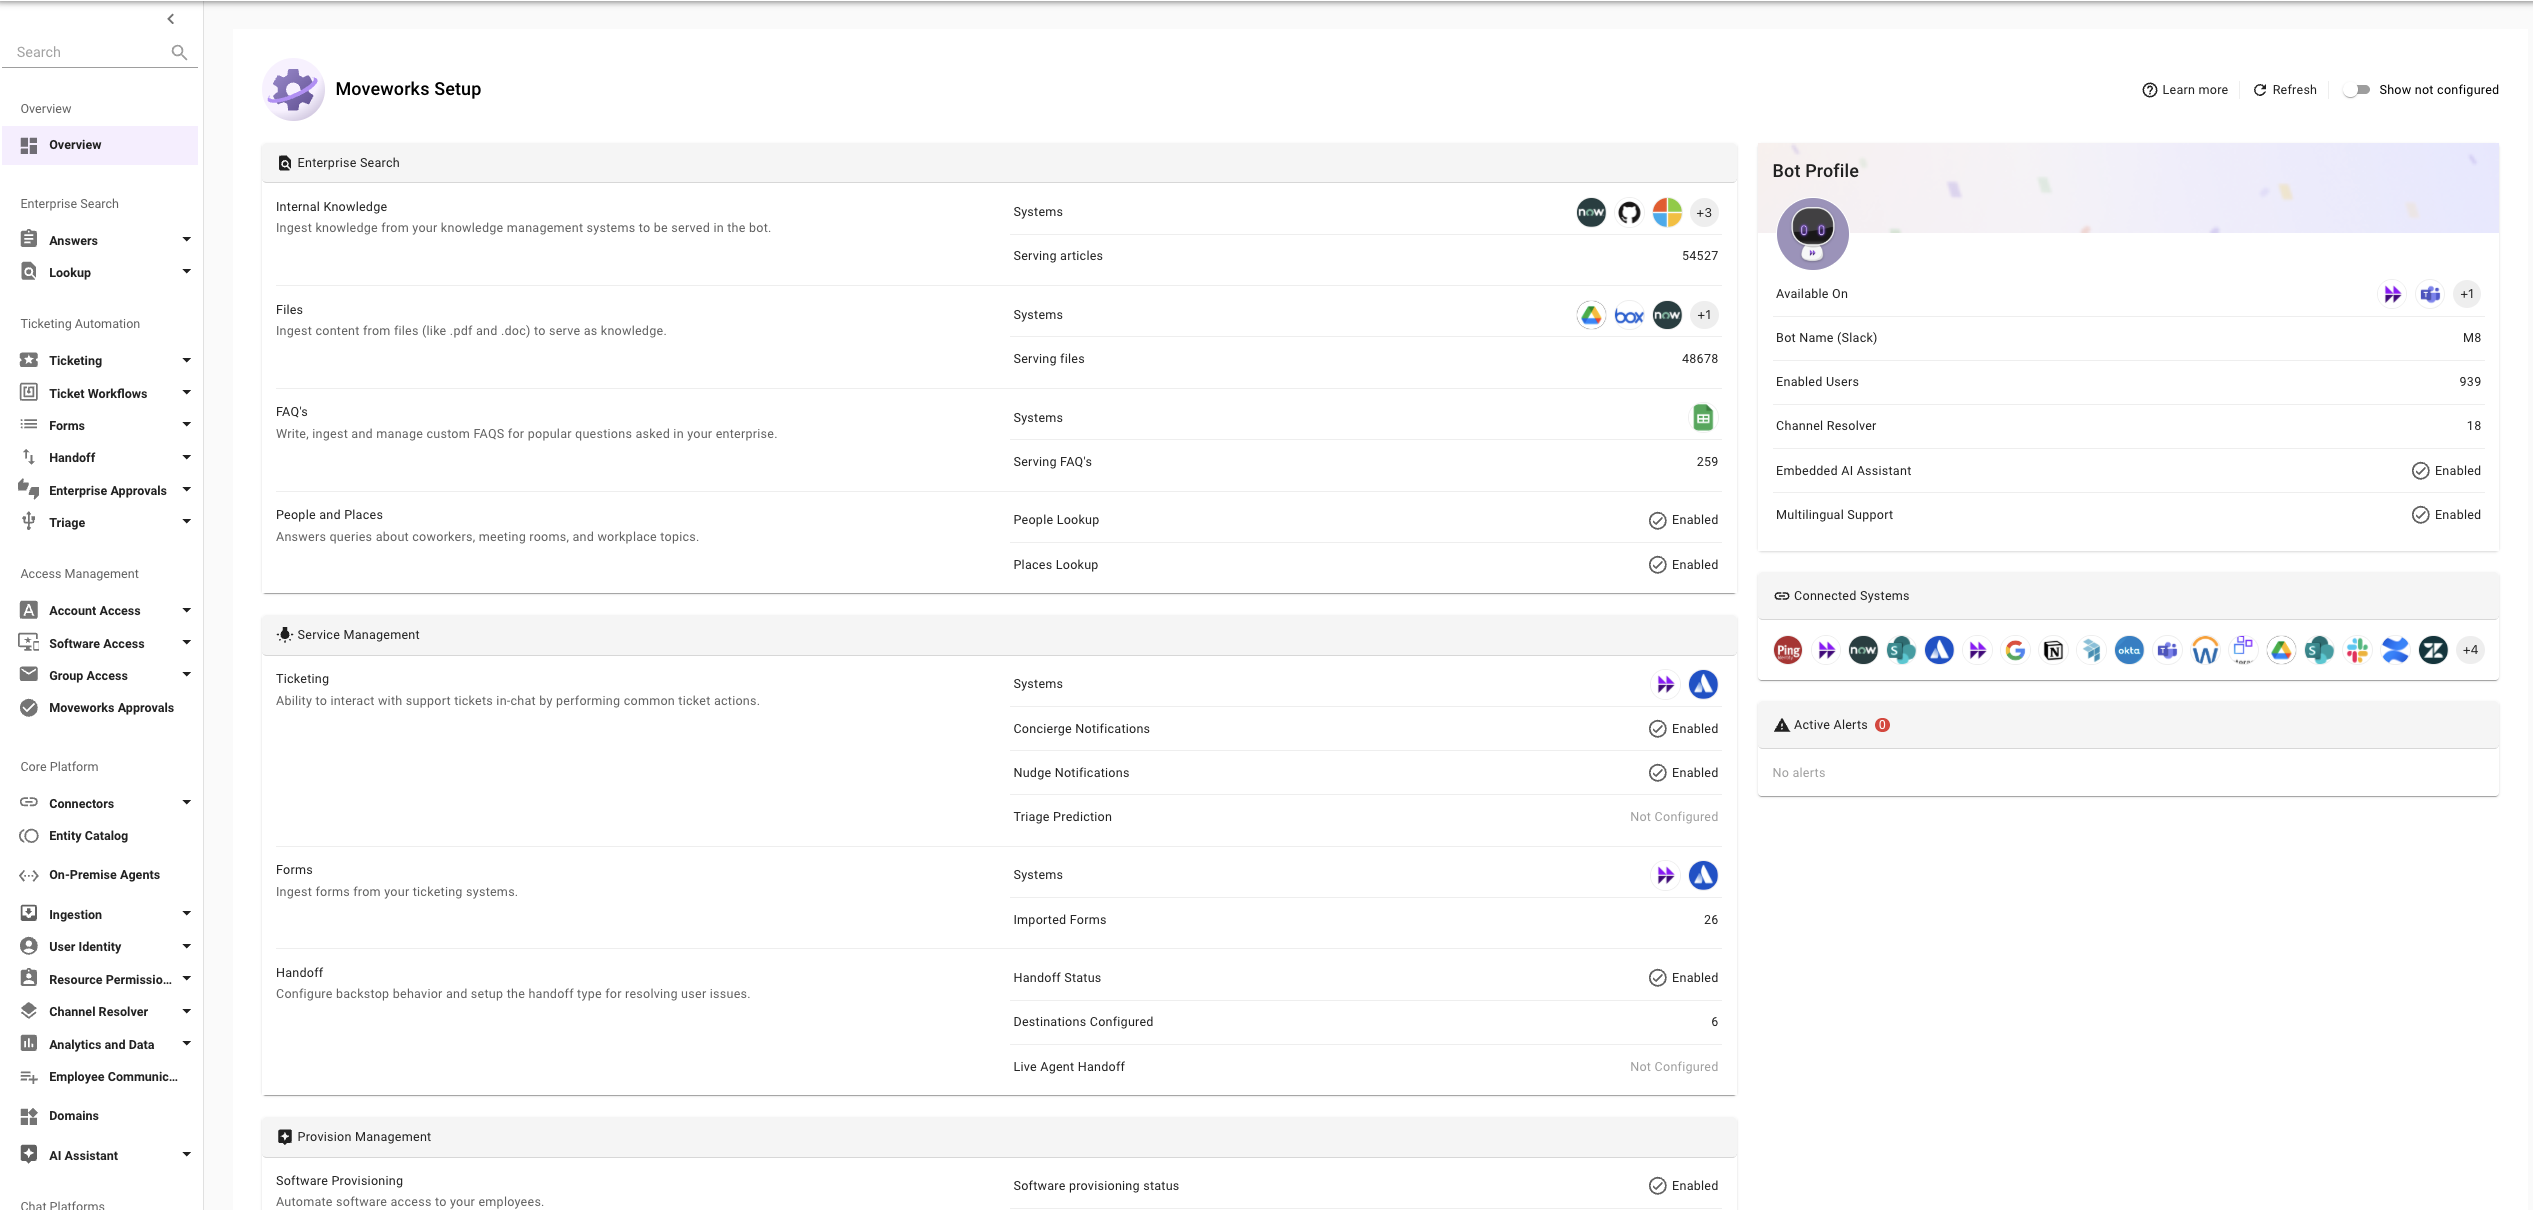Expand the Answers menu arrow
Viewport: 2533px width, 1210px height.
(186, 240)
